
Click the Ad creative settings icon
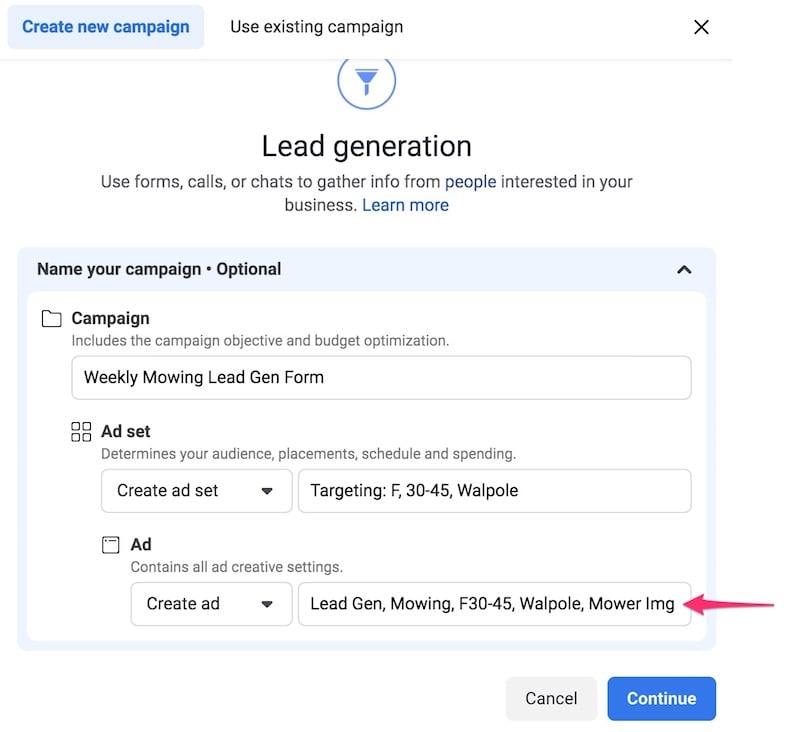[x=111, y=543]
